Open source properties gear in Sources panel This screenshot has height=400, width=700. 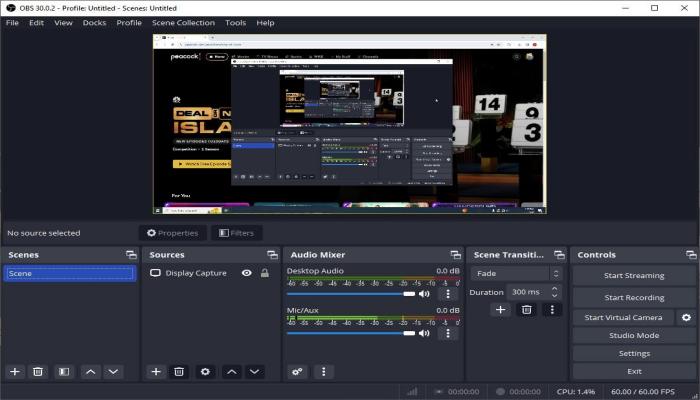[x=205, y=371]
